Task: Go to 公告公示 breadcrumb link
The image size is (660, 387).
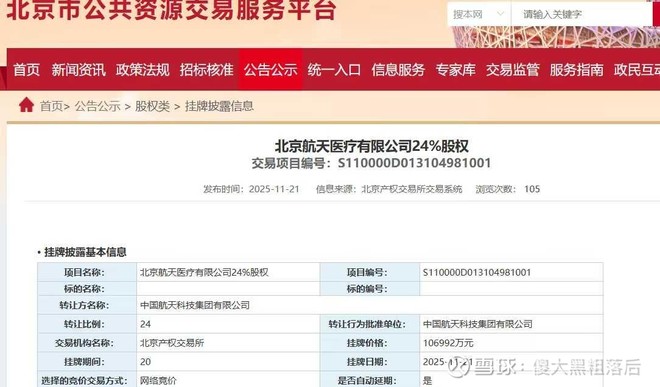Action: 98,106
